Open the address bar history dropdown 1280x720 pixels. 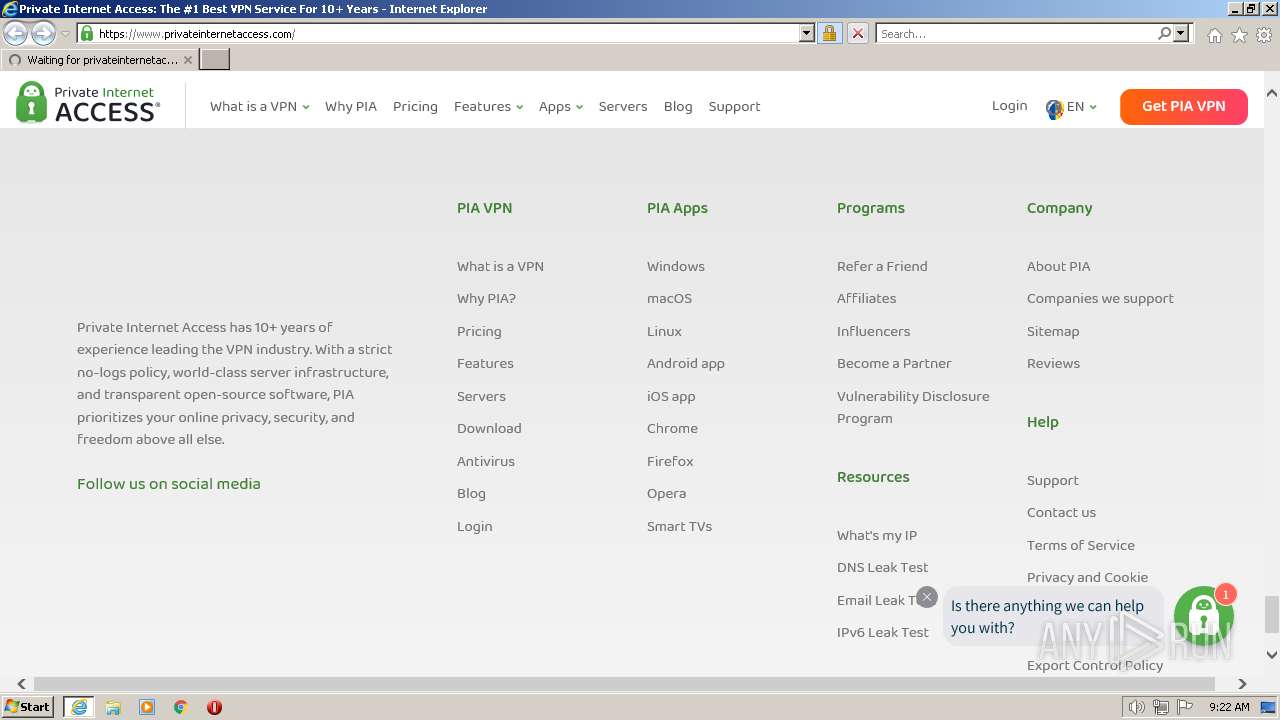[x=807, y=33]
